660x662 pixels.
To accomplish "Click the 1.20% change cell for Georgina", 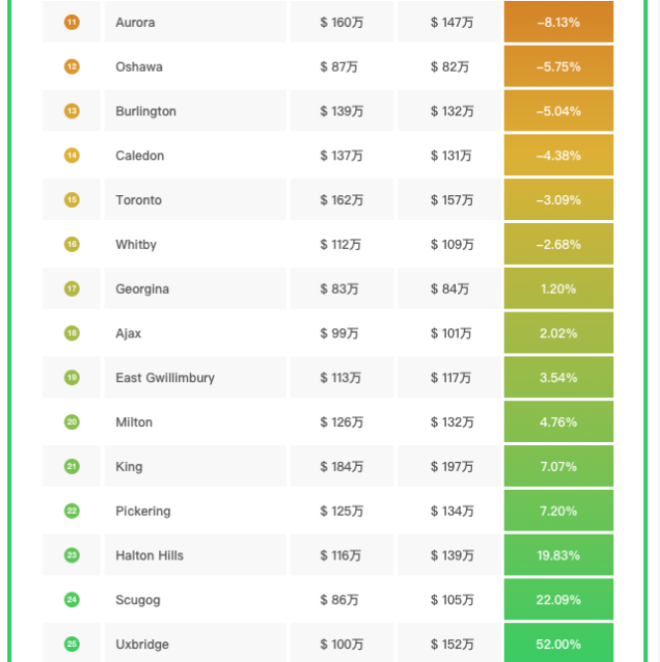I will point(558,289).
